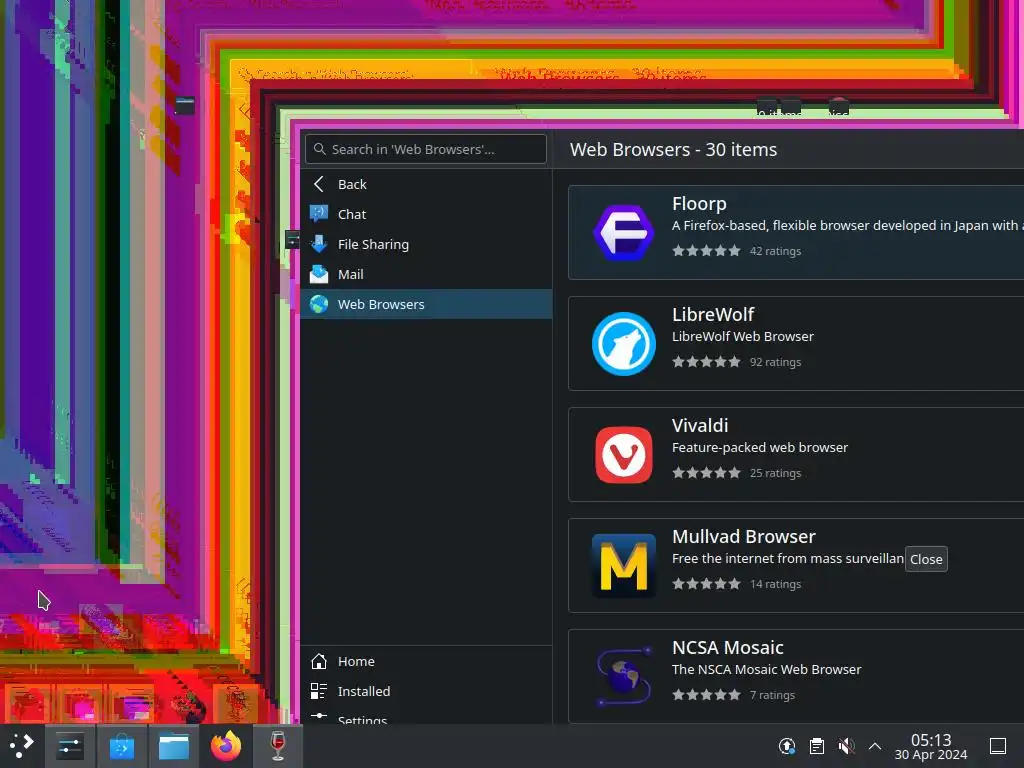Click NCSA Mosaic's 7 ratings text
Image resolution: width=1024 pixels, height=768 pixels.
click(772, 695)
